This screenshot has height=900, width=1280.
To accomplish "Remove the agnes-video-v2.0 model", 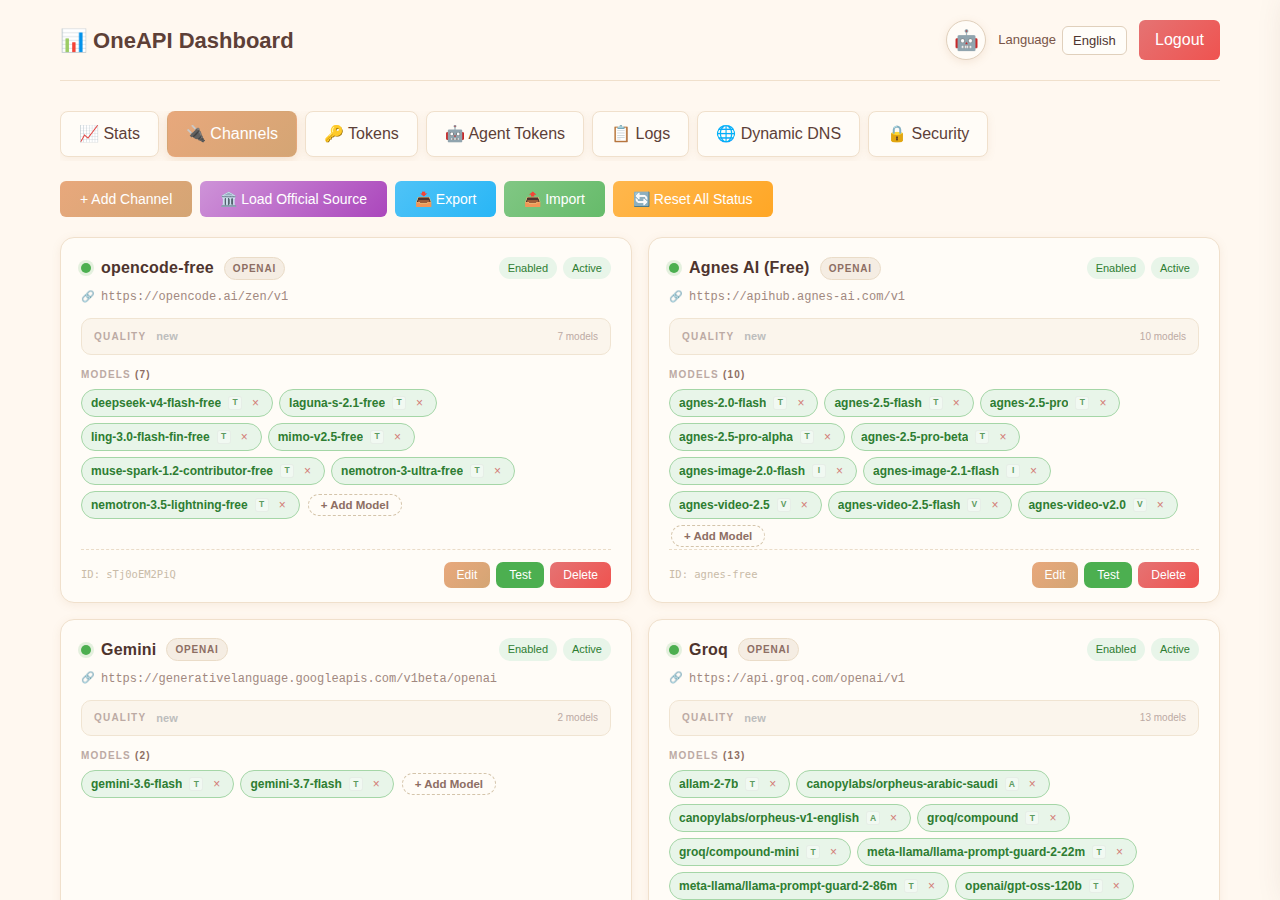I will pyautogui.click(x=1160, y=505).
